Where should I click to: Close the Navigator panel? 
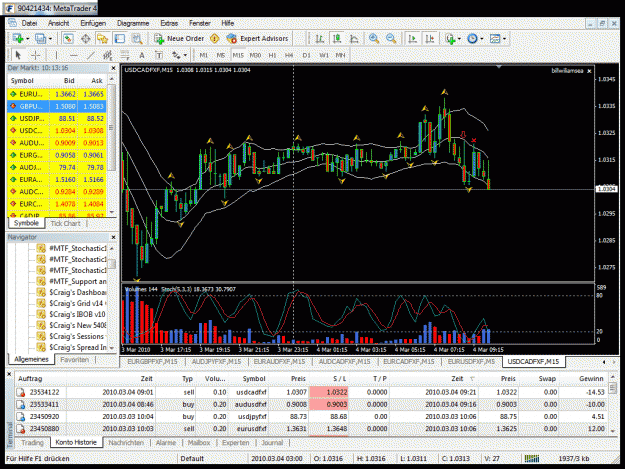click(113, 237)
